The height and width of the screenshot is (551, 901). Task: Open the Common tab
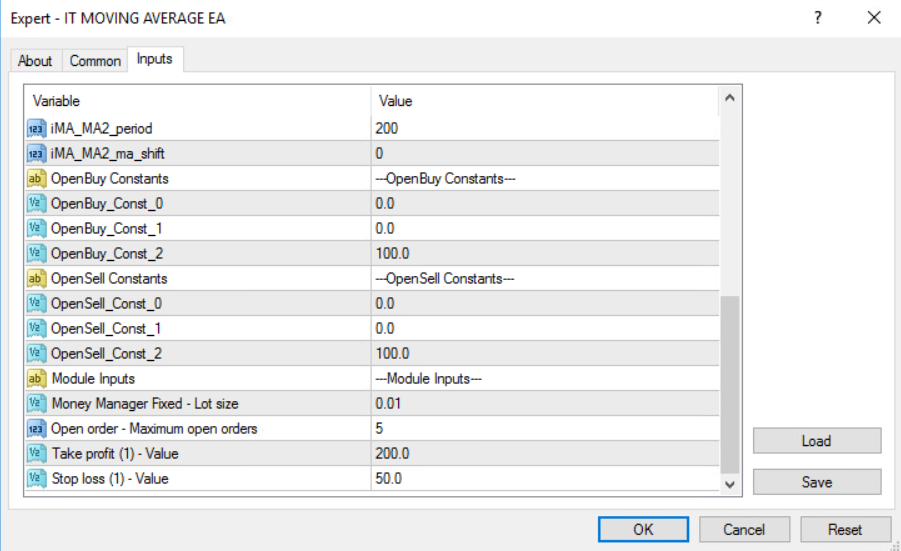[x=95, y=60]
